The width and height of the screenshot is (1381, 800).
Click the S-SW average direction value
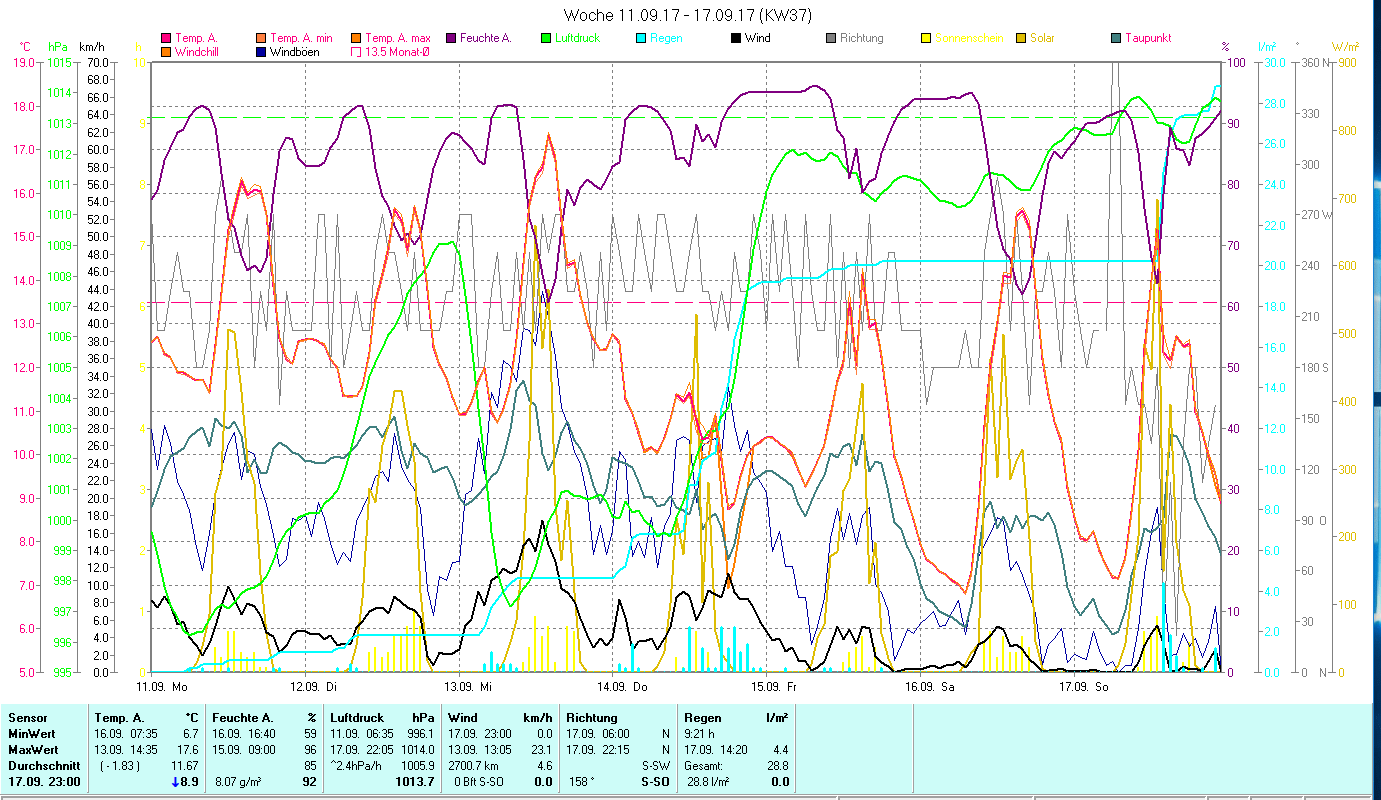[654, 766]
